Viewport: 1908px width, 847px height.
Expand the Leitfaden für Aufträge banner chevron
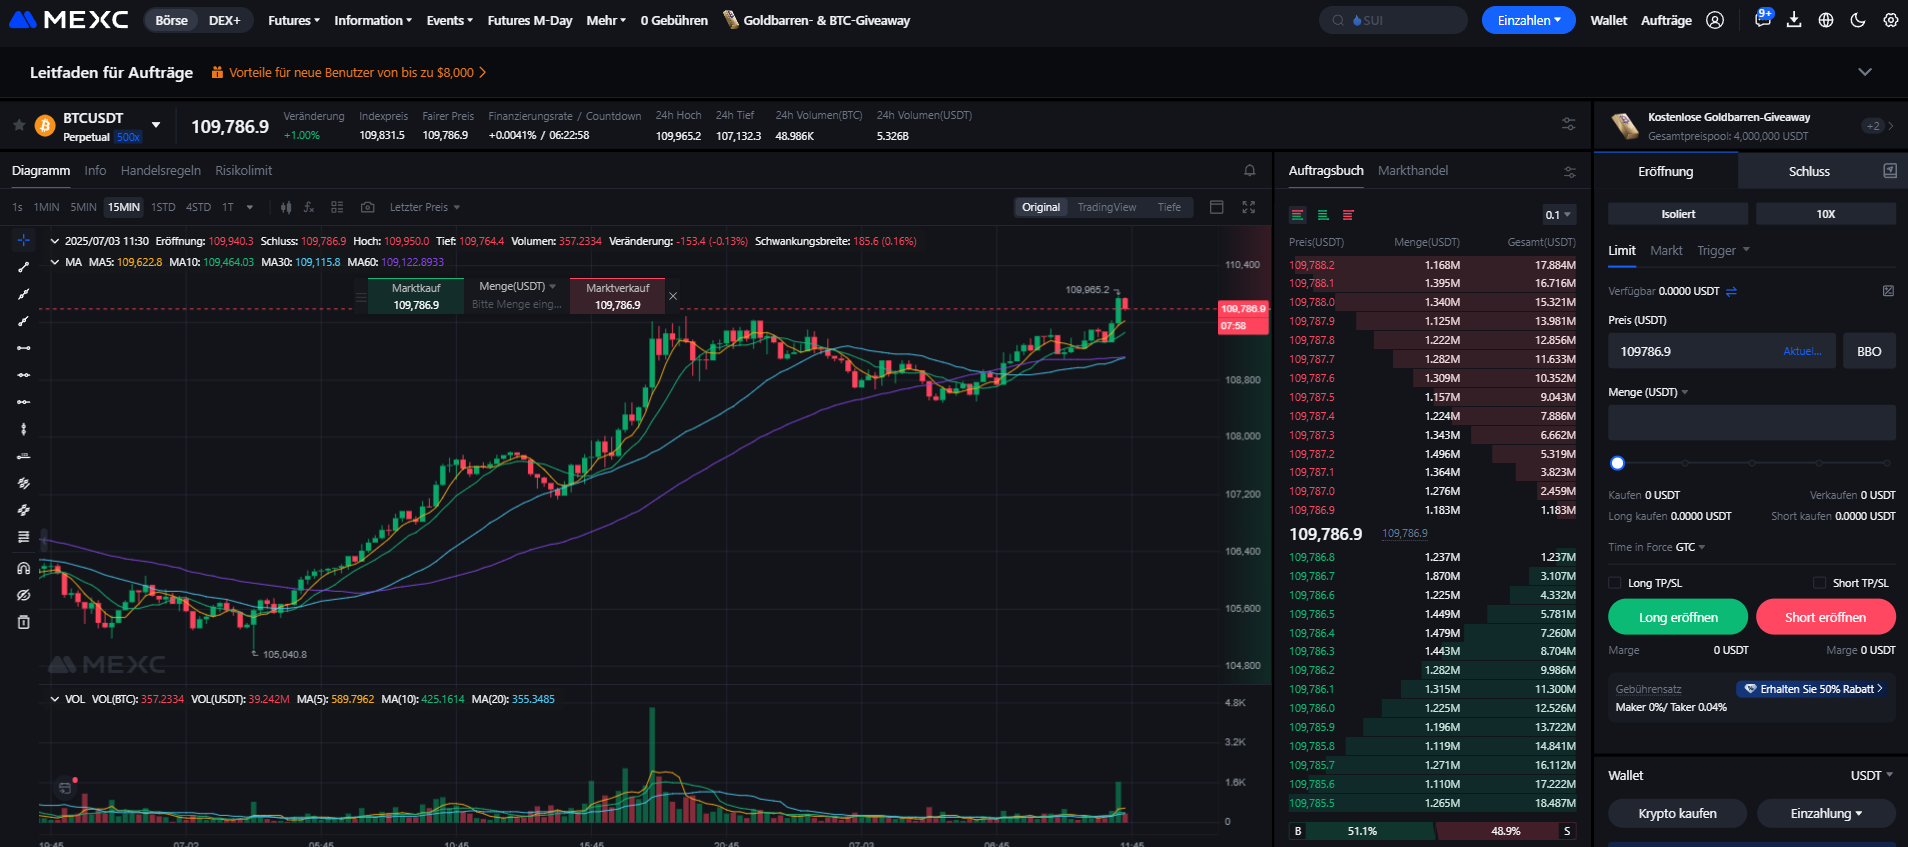(x=1865, y=72)
